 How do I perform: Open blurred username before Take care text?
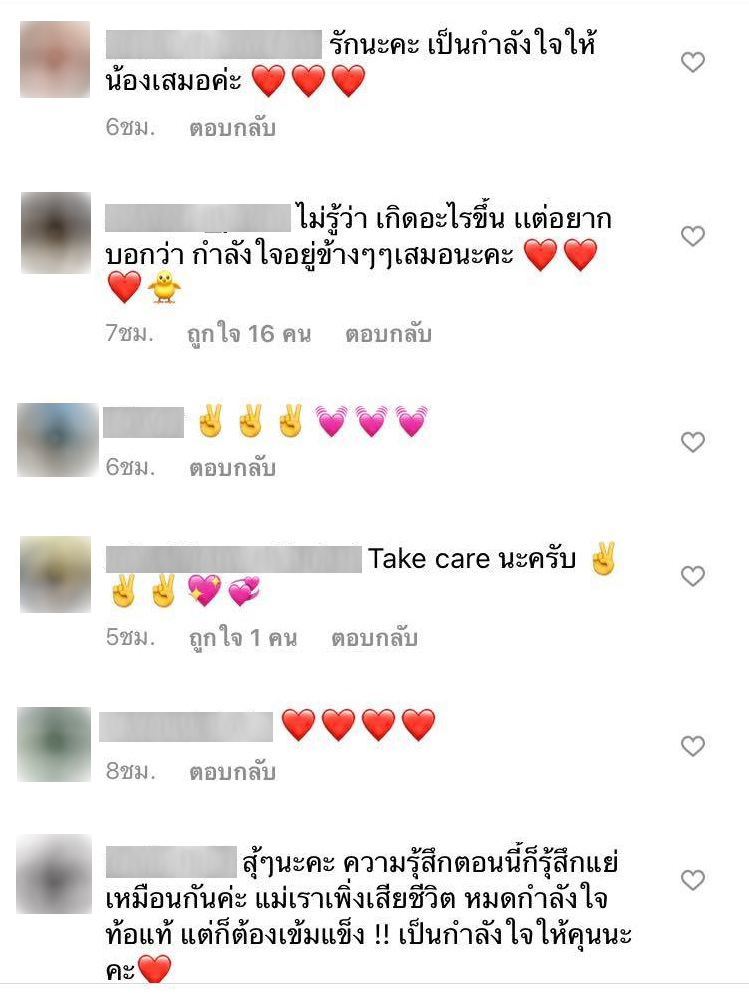pyautogui.click(x=234, y=559)
